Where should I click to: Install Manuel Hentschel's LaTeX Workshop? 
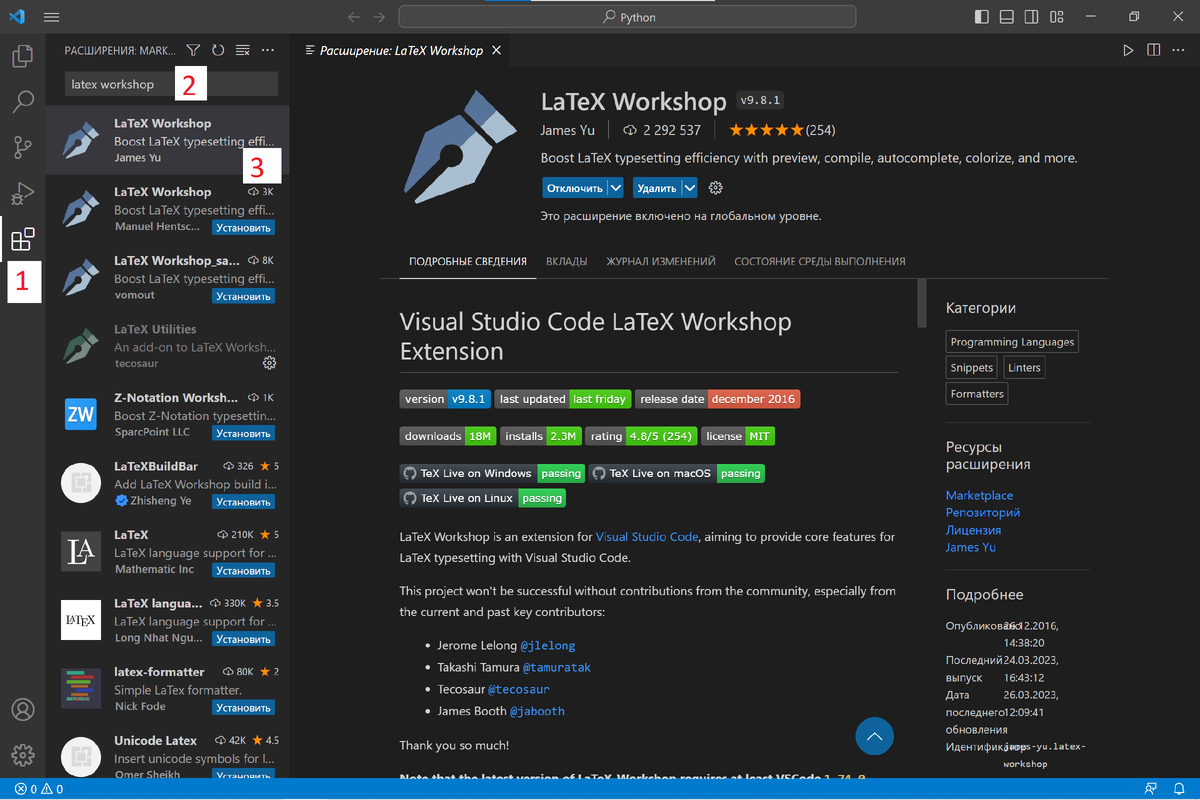(244, 228)
